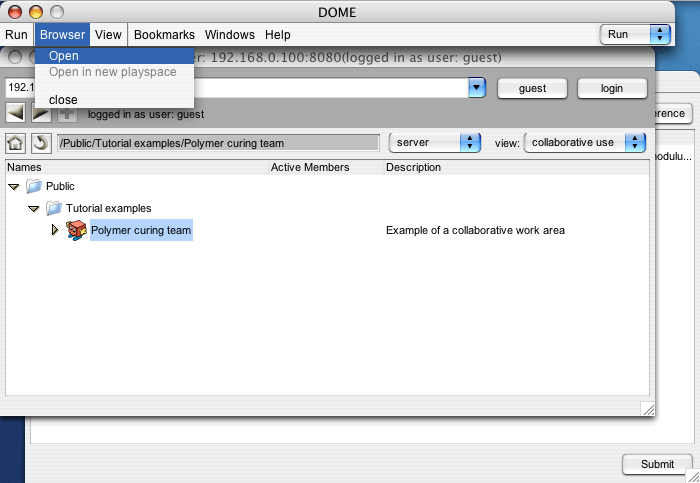Click the login button
Image resolution: width=700 pixels, height=483 pixels.
click(x=612, y=88)
